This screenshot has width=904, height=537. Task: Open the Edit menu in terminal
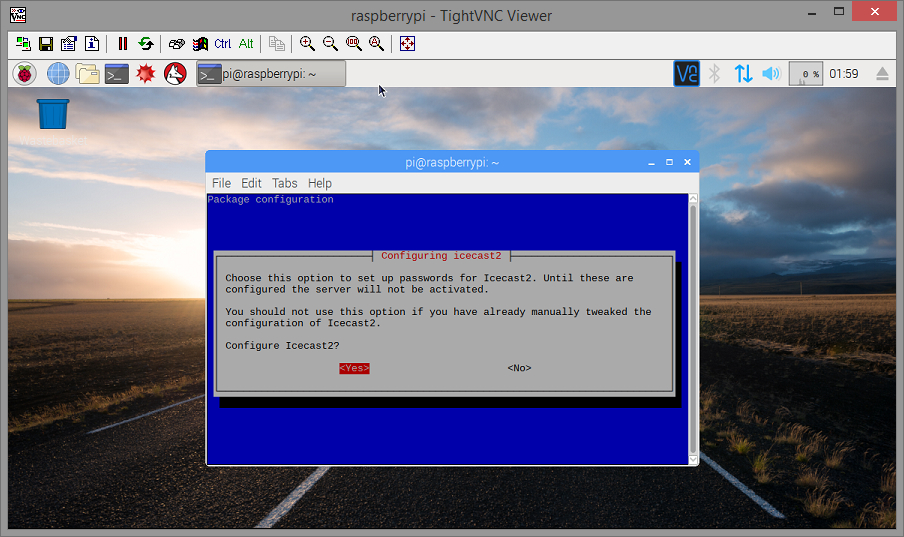coord(251,183)
